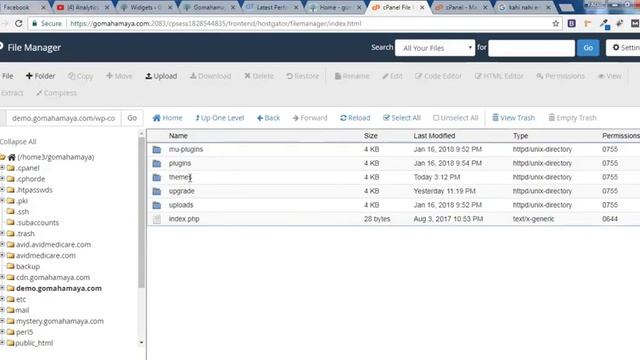Expand the .trash tree folder
This screenshot has width=640, height=360.
coord(2,233)
